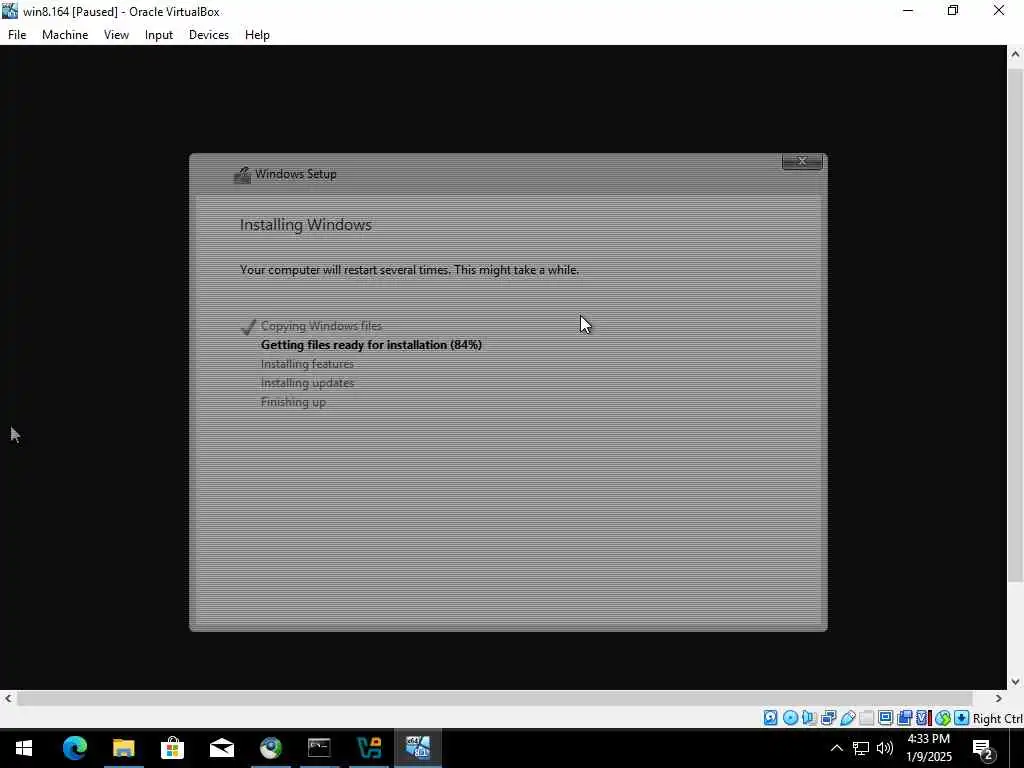Click the recording status icon
Image resolution: width=1024 pixels, height=768 pixels.
point(904,718)
